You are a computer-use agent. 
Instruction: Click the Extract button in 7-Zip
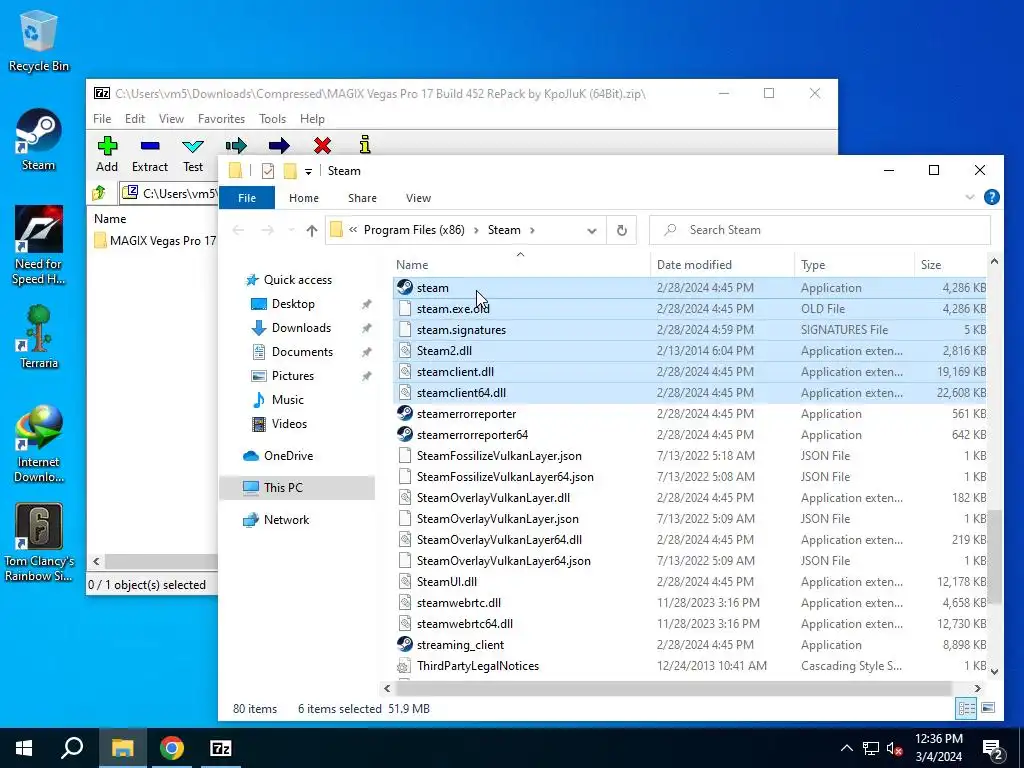[x=150, y=154]
